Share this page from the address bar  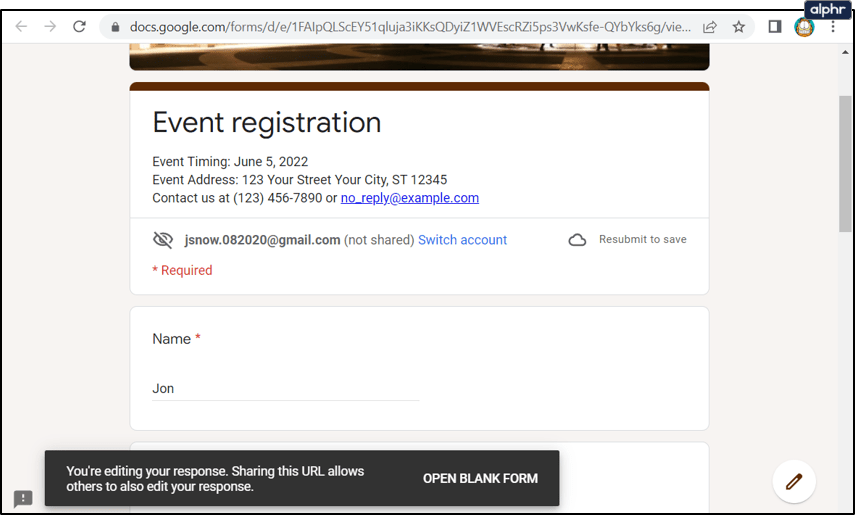709,27
